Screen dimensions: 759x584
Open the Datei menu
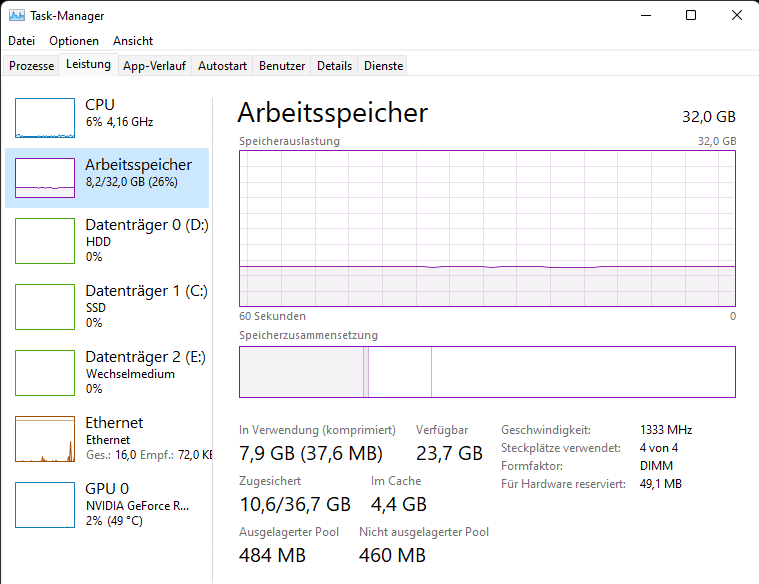21,41
